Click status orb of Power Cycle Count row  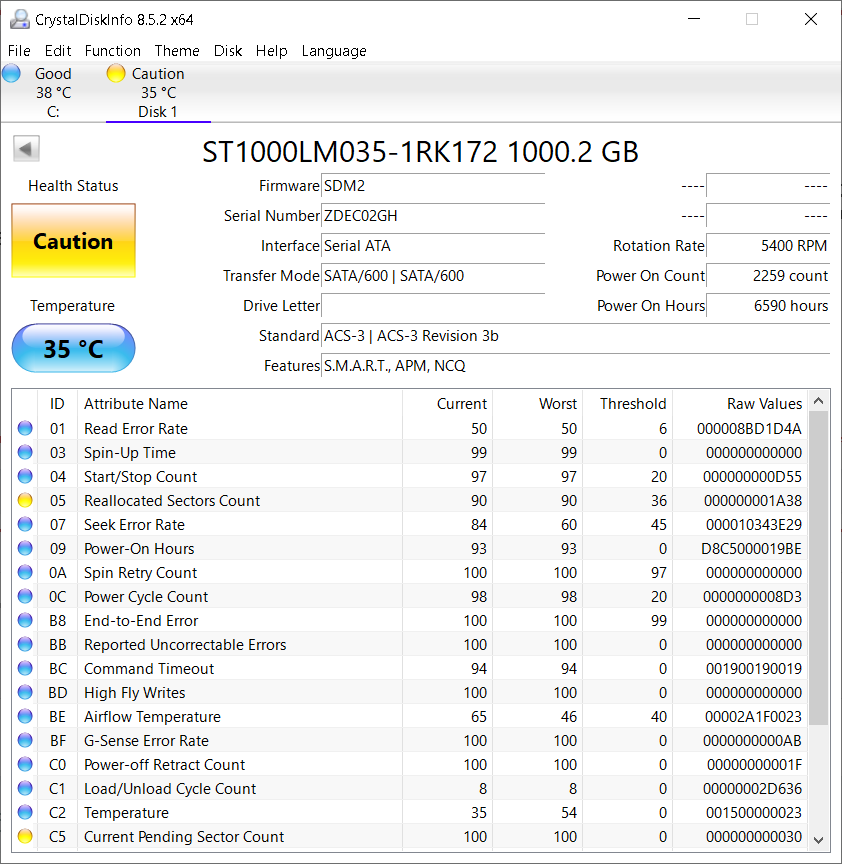click(x=25, y=596)
